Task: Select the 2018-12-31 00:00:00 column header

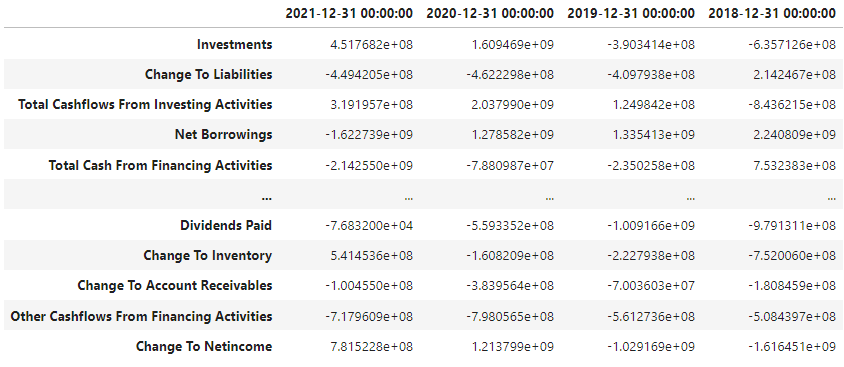Action: point(772,14)
